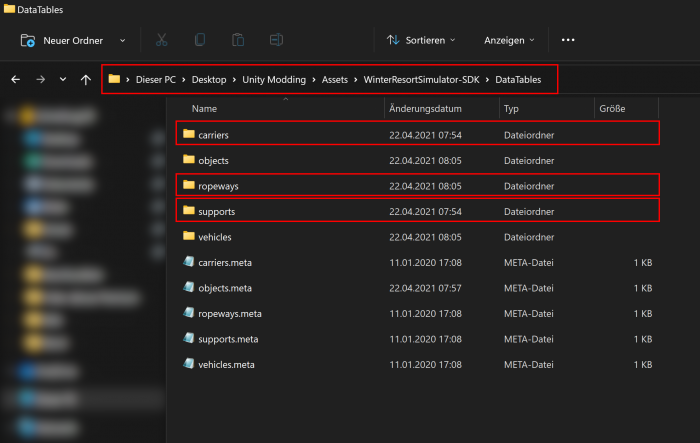Viewport: 700px width, 443px height.
Task: Expand the Sortieren dropdown menu
Action: coord(421,40)
